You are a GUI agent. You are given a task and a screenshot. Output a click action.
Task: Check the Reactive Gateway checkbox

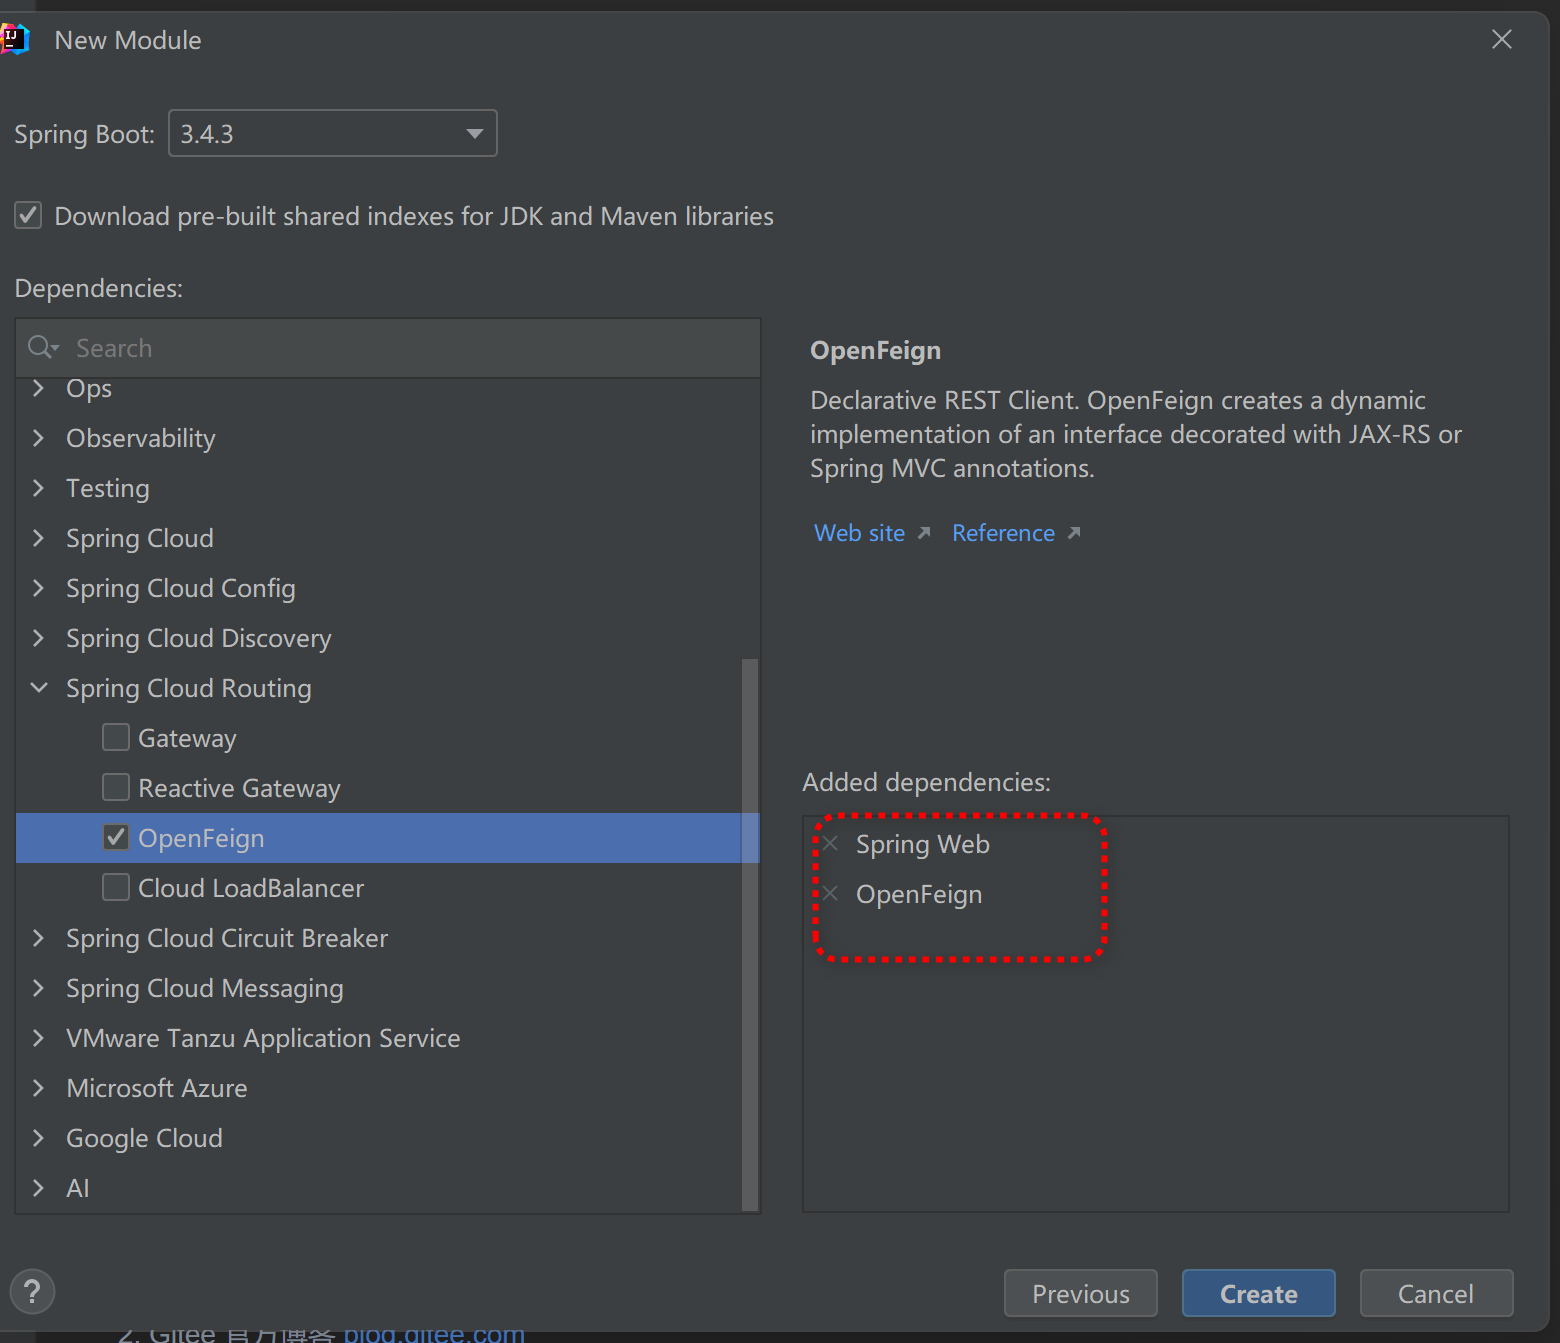click(x=116, y=787)
